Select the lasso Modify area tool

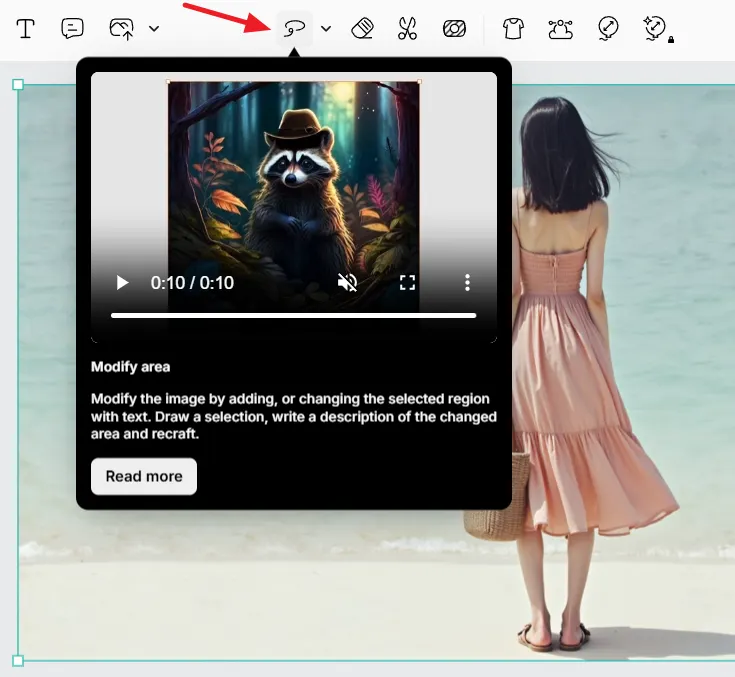pos(294,28)
